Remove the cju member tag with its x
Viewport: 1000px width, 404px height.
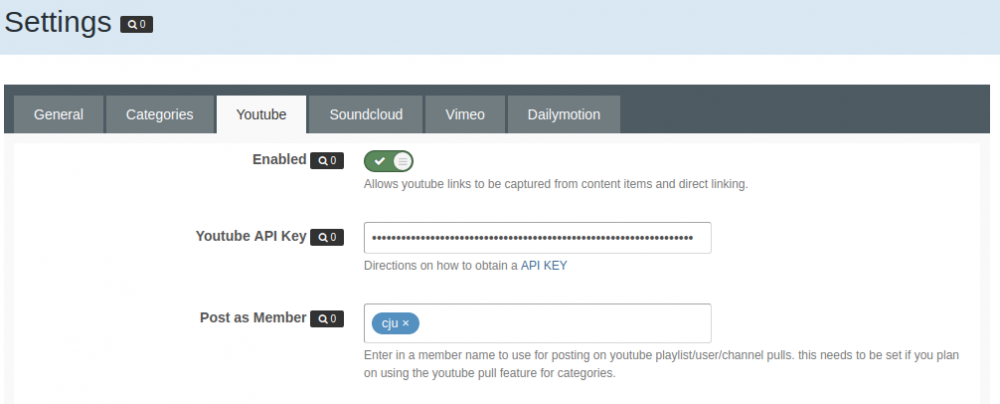tap(406, 324)
